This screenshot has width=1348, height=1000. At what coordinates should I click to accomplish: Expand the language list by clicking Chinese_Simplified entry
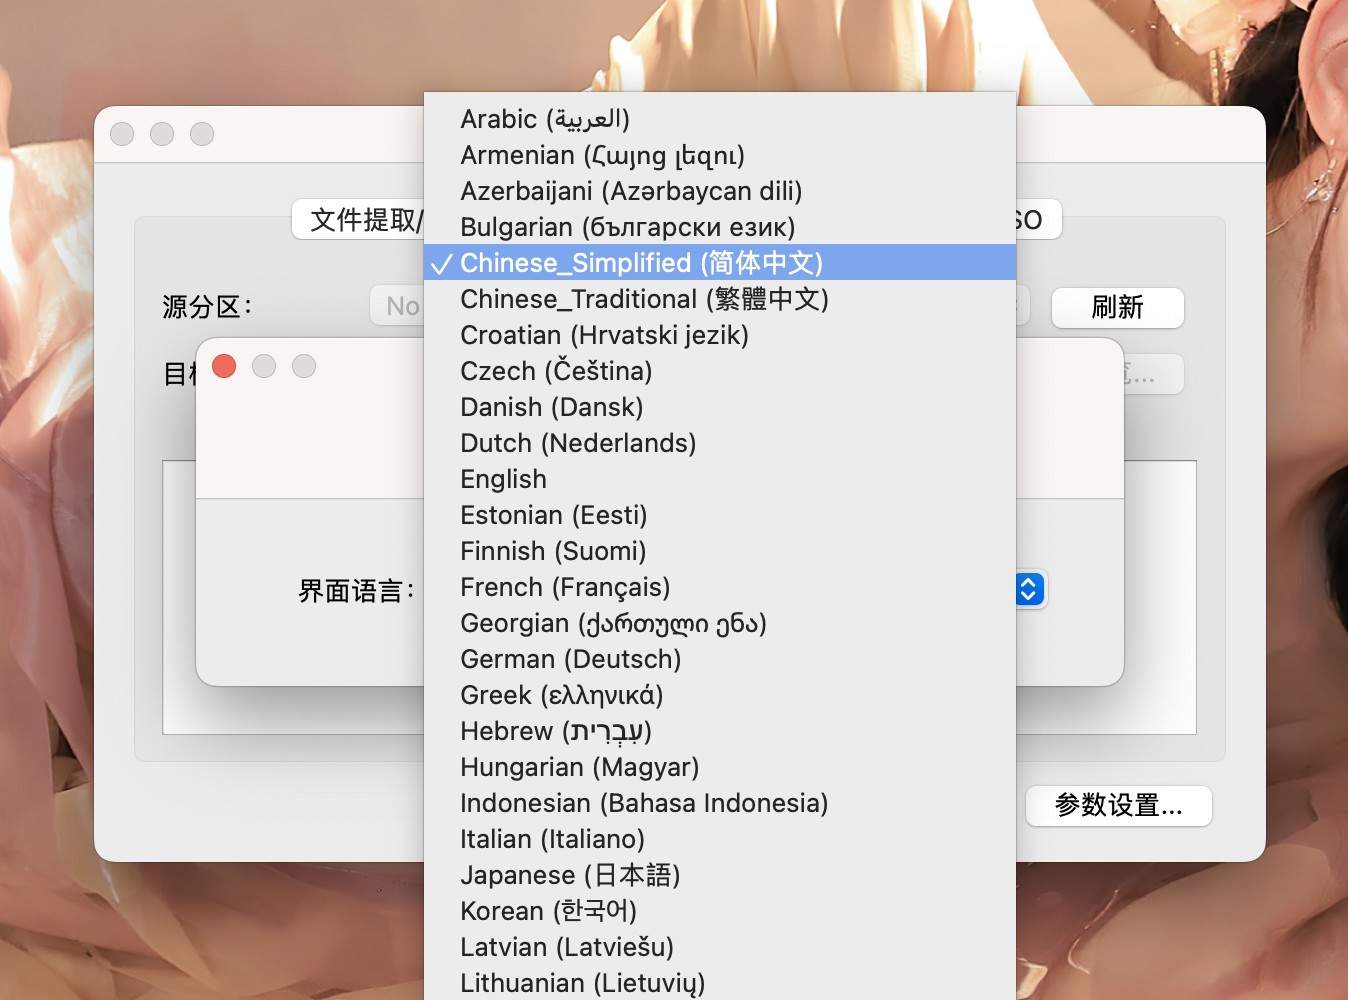click(640, 263)
